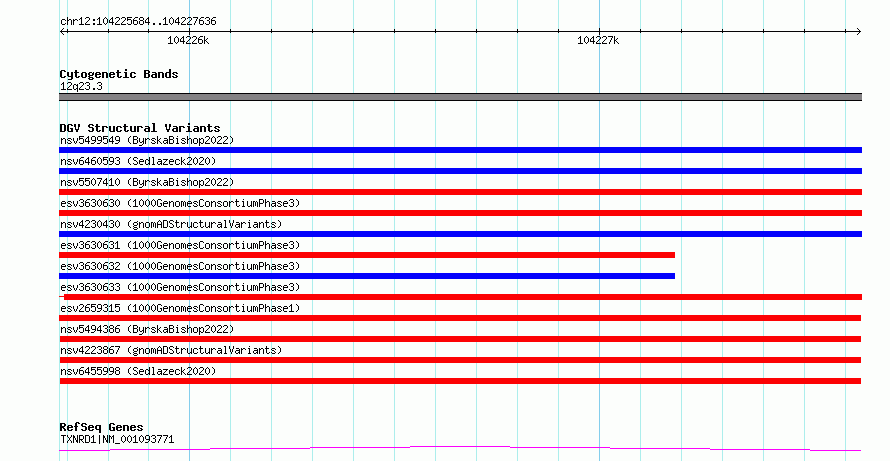Click the 12q23.3 band label
The image size is (890, 461).
(81, 86)
